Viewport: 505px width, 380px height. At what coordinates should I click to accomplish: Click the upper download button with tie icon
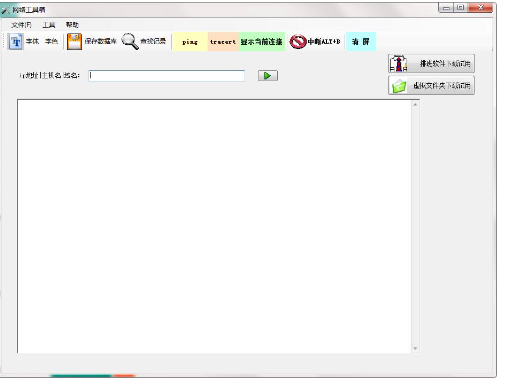click(x=431, y=63)
